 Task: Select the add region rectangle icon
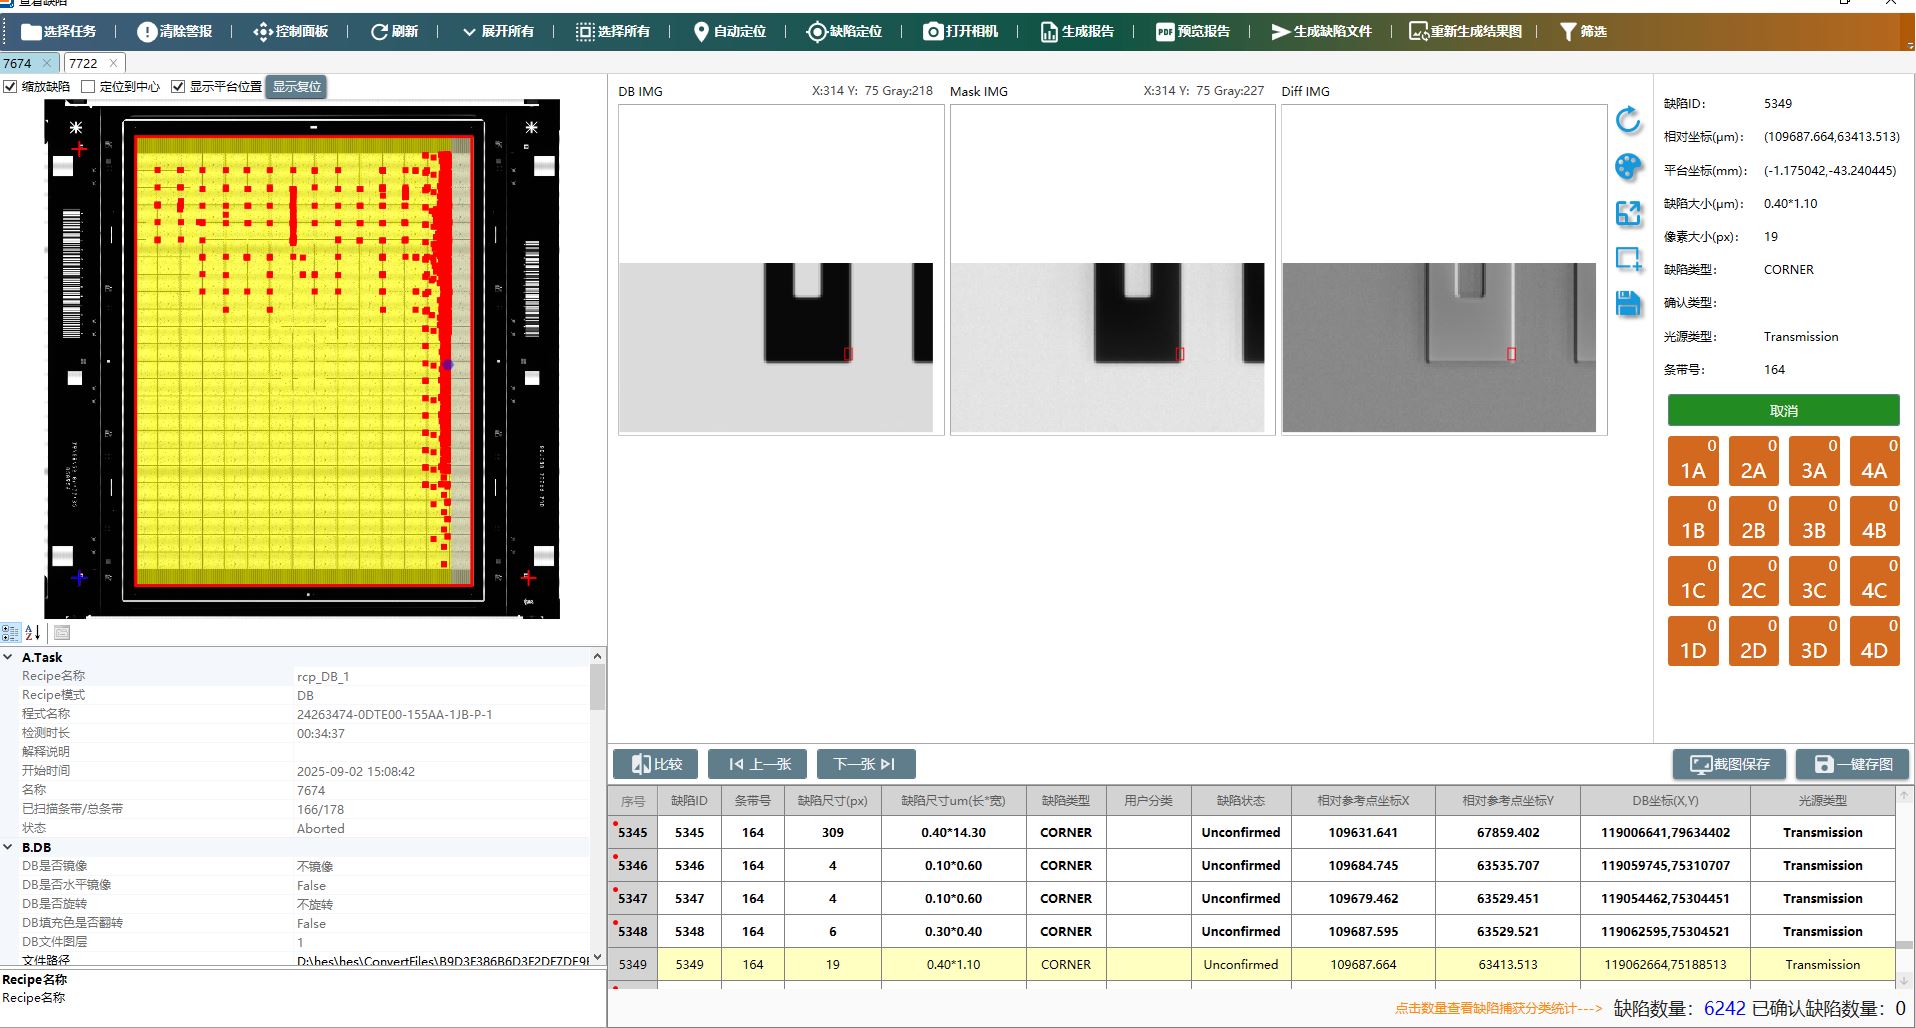[x=1628, y=259]
